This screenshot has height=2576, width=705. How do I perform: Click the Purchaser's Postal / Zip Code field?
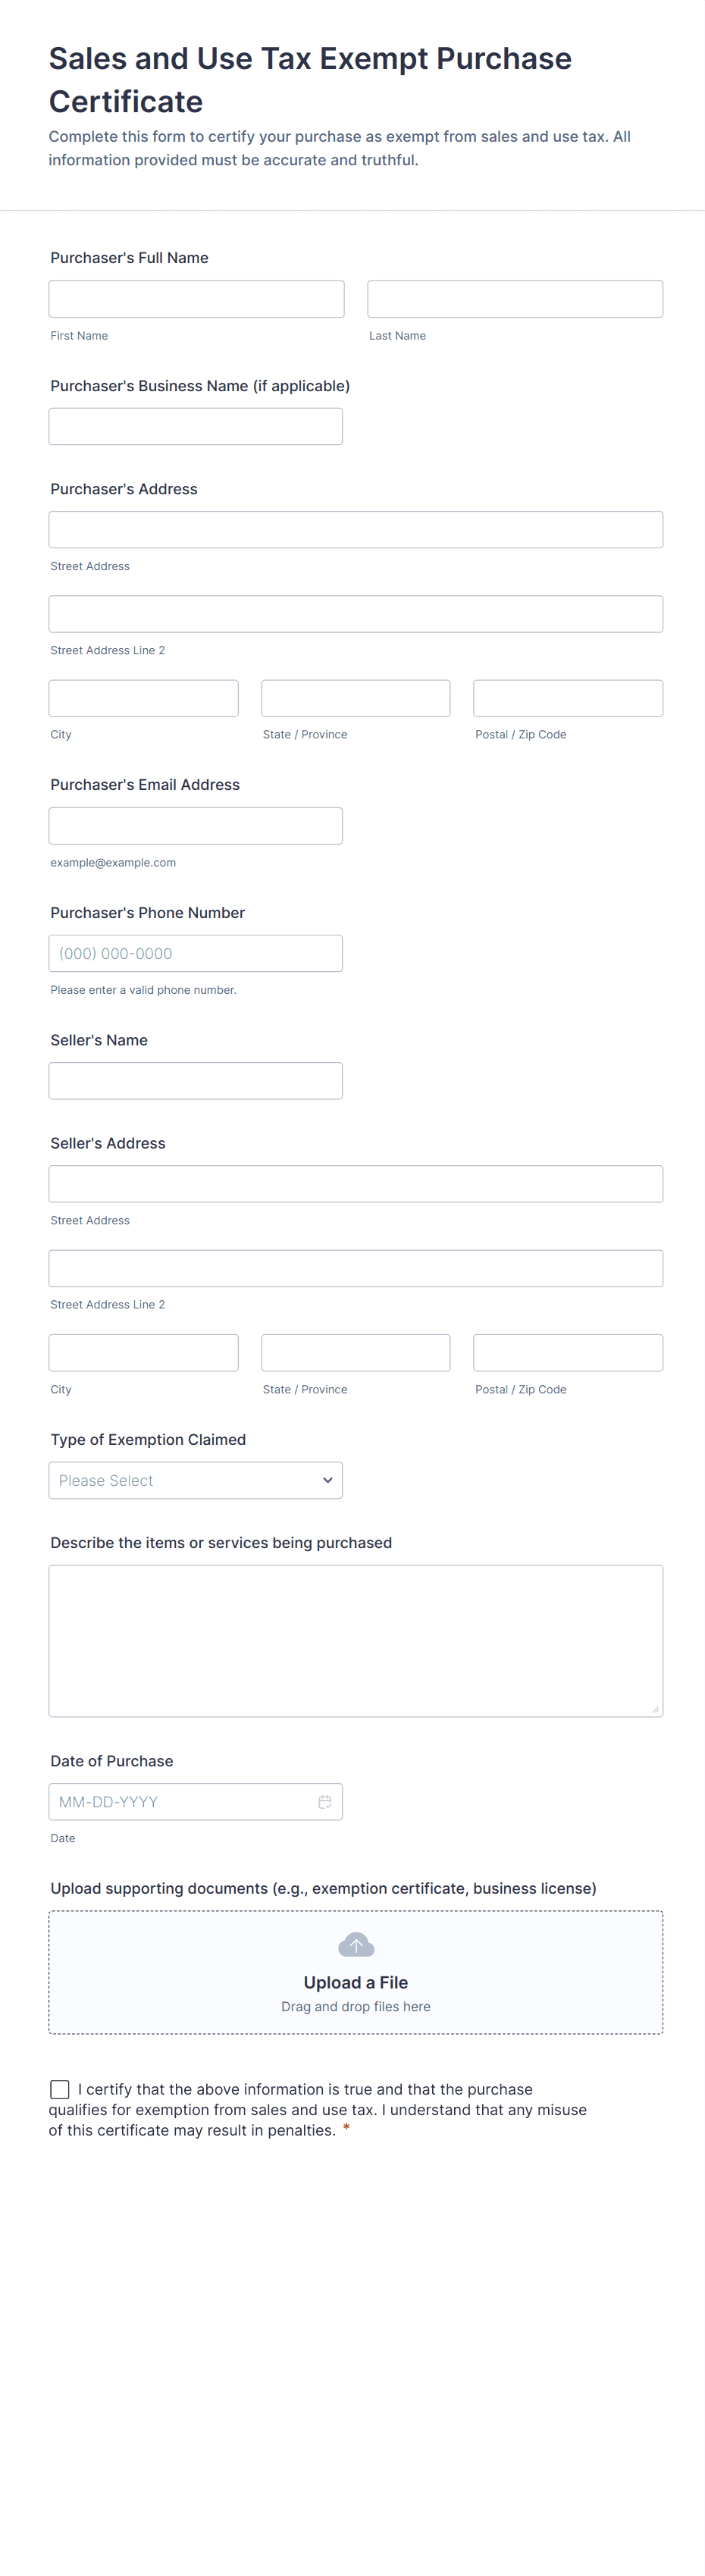567,698
